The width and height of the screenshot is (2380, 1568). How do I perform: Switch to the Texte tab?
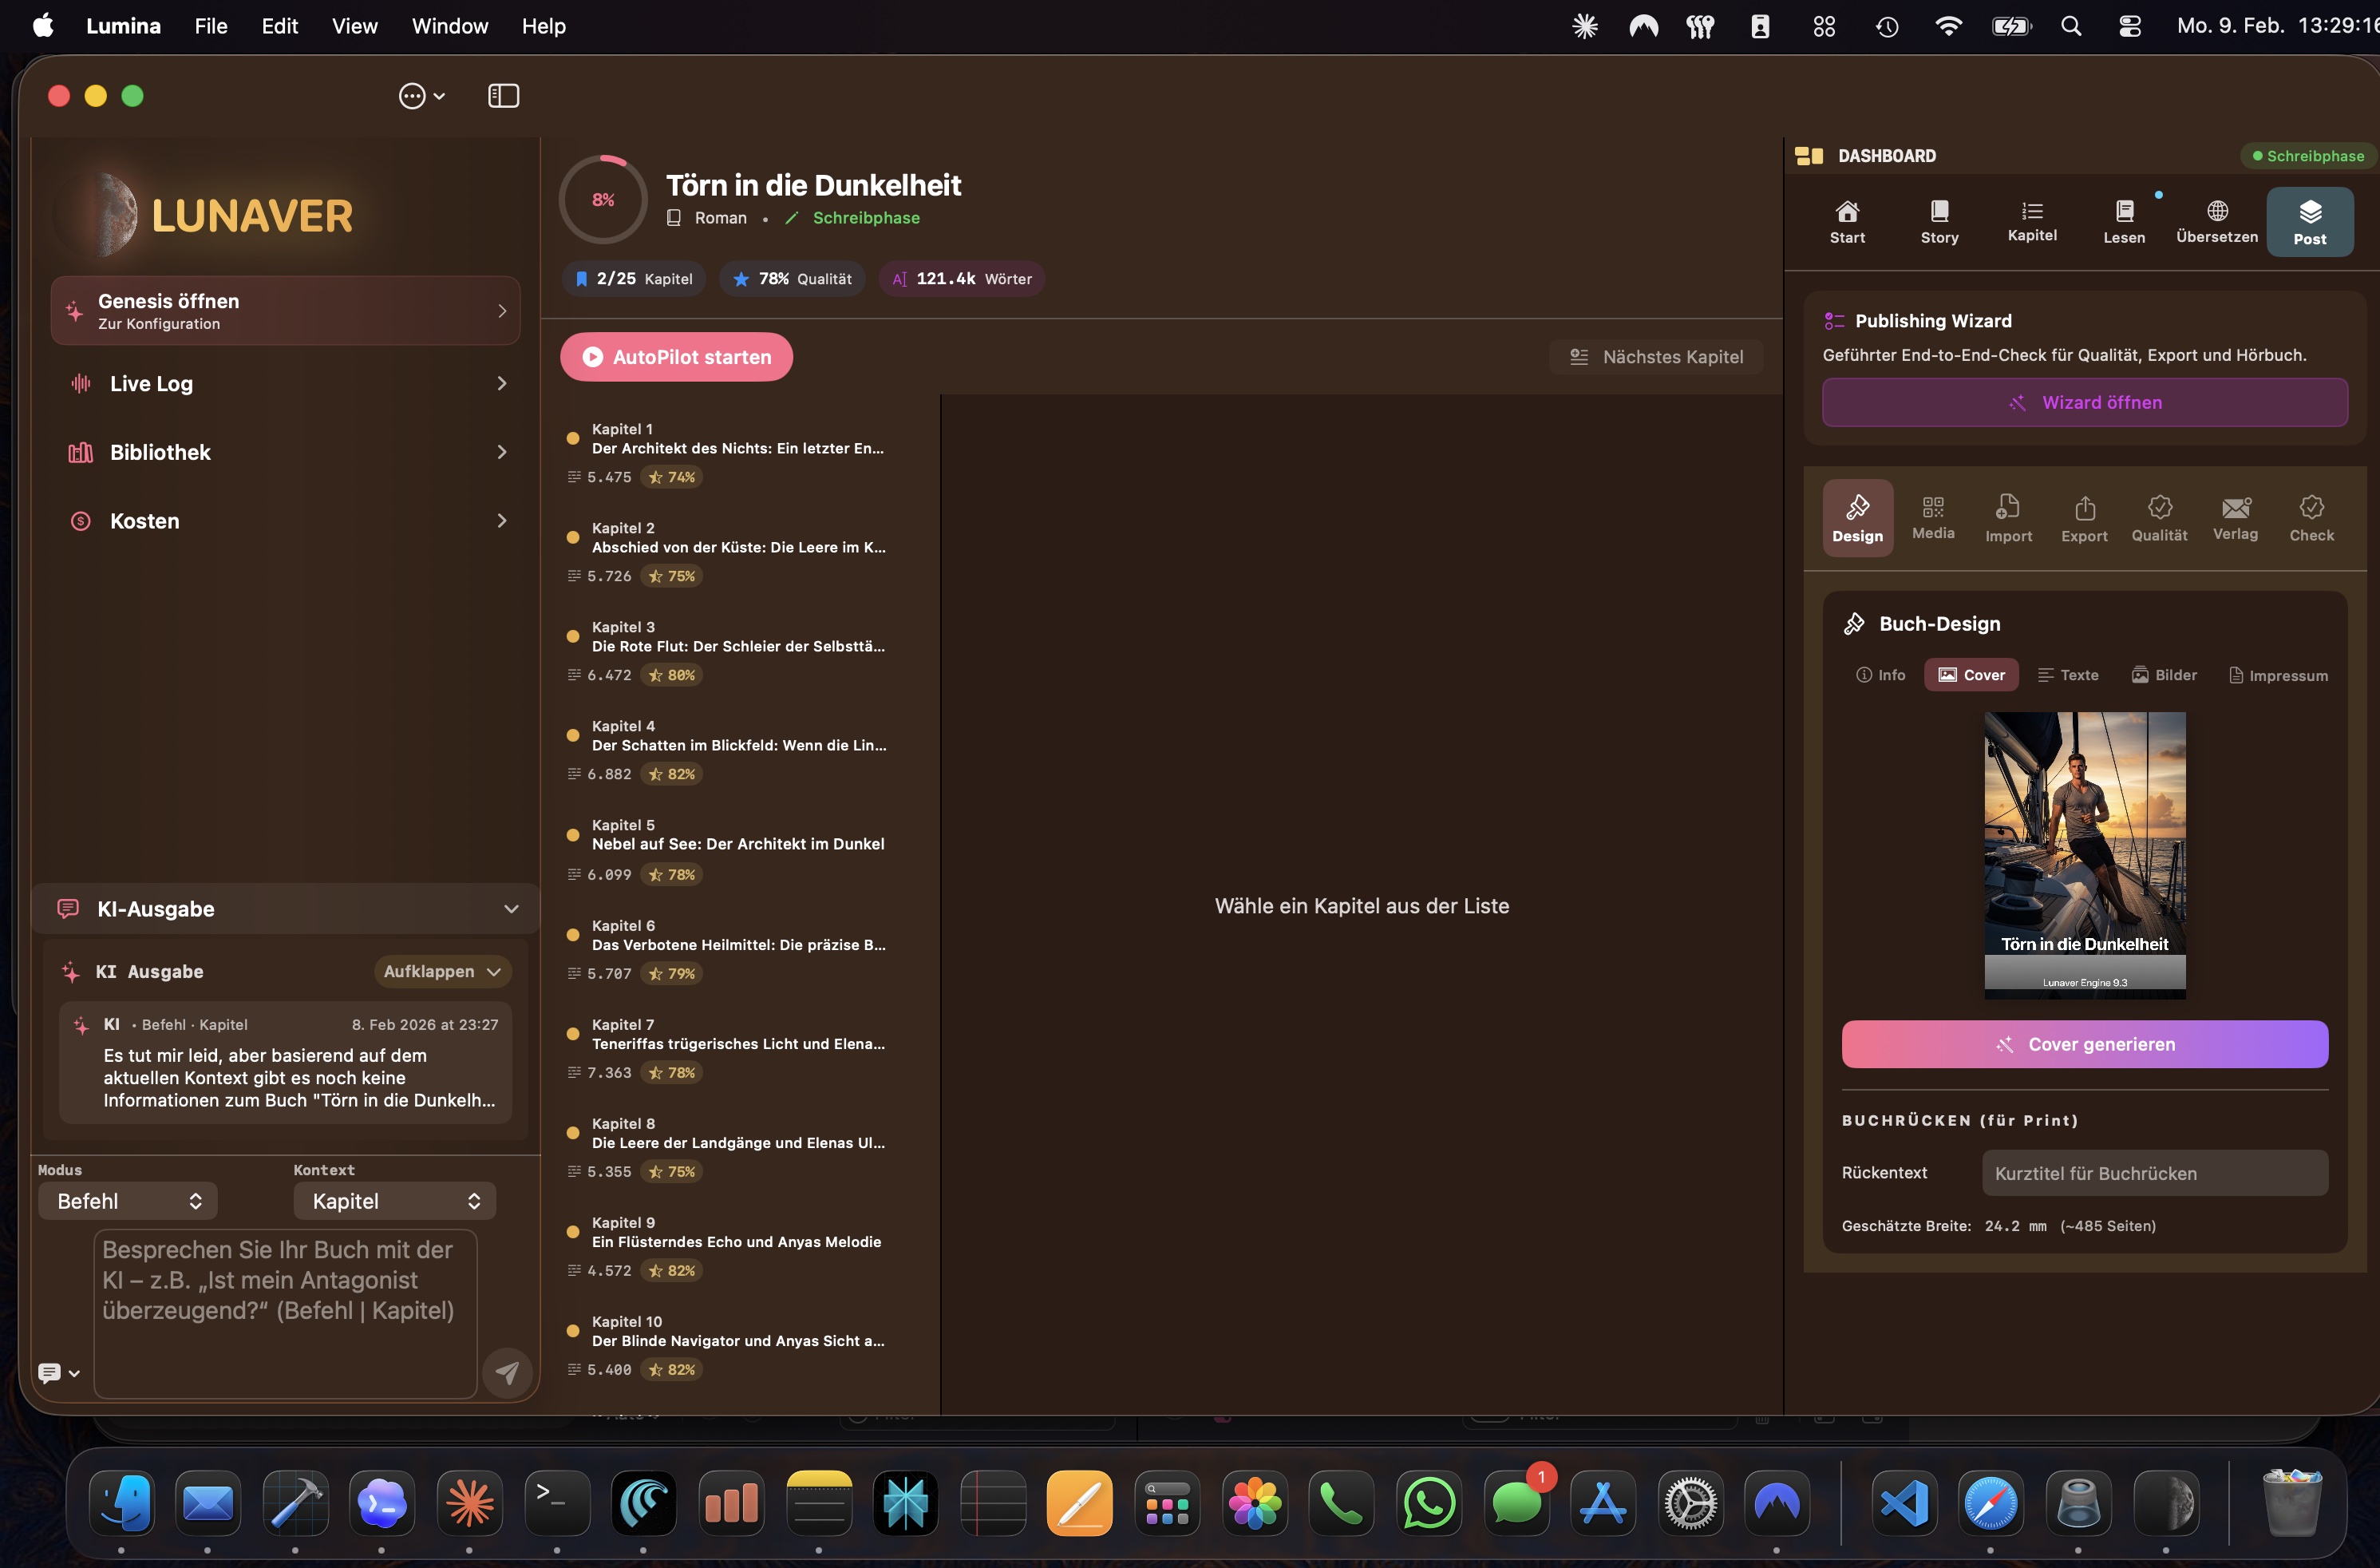[x=2068, y=675]
